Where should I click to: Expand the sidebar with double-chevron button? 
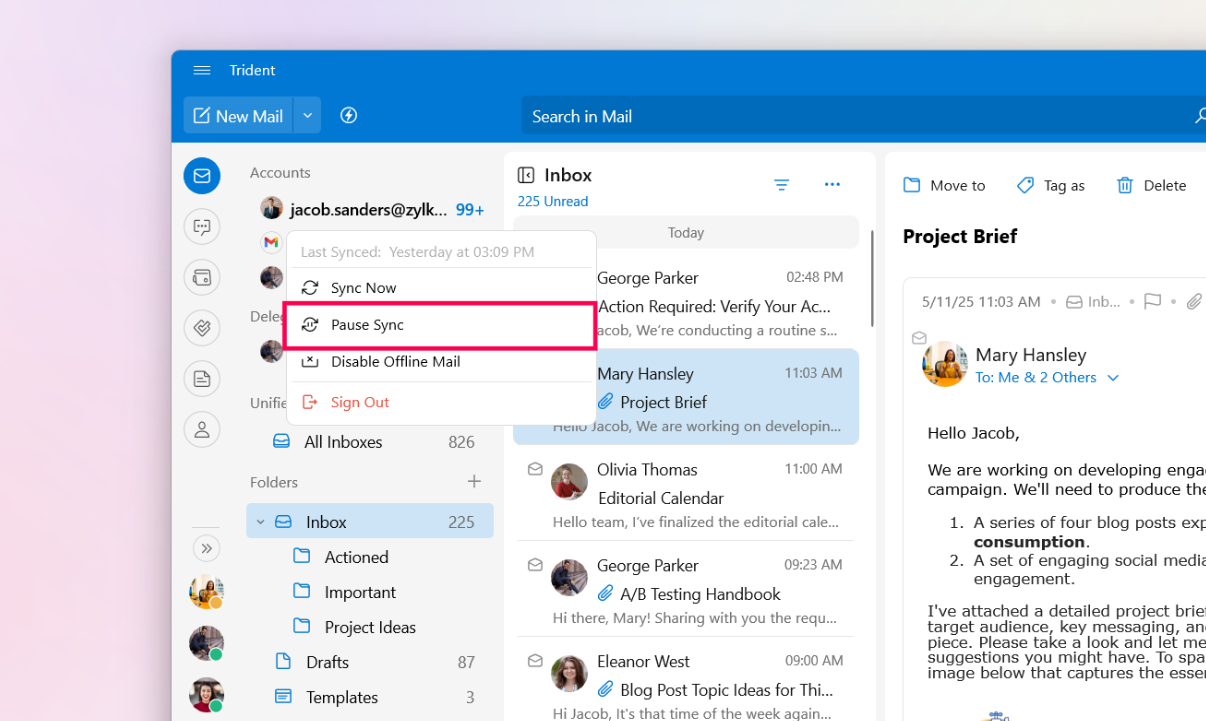[x=206, y=548]
